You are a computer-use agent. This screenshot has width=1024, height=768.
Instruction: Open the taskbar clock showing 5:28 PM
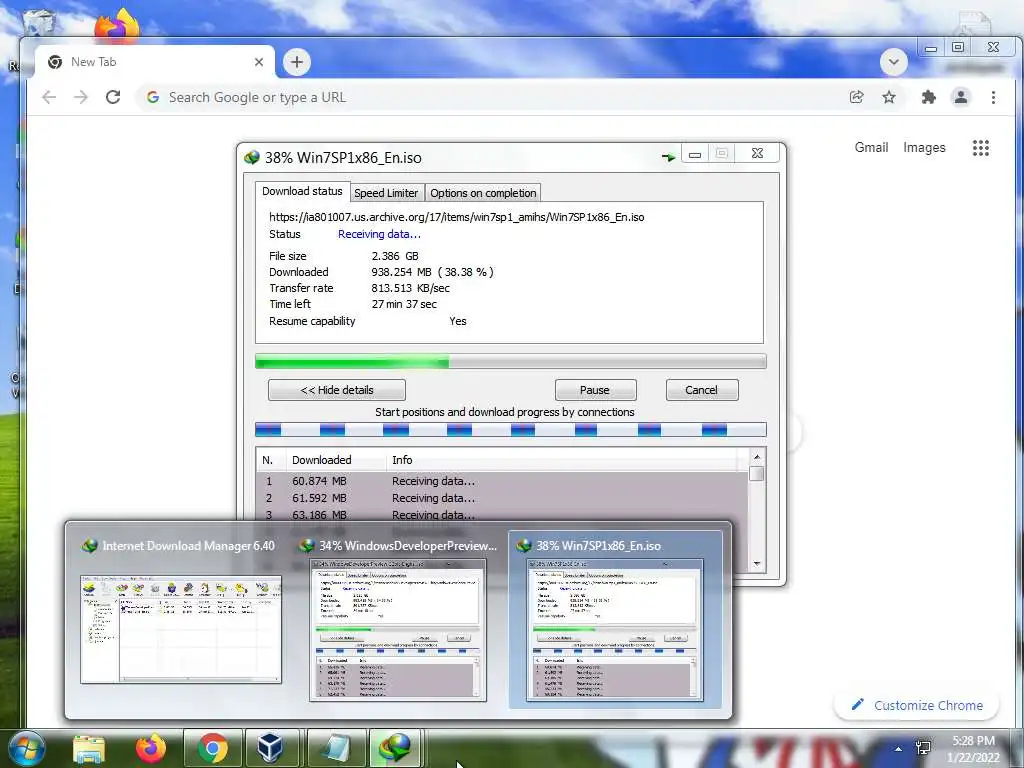pyautogui.click(x=973, y=749)
